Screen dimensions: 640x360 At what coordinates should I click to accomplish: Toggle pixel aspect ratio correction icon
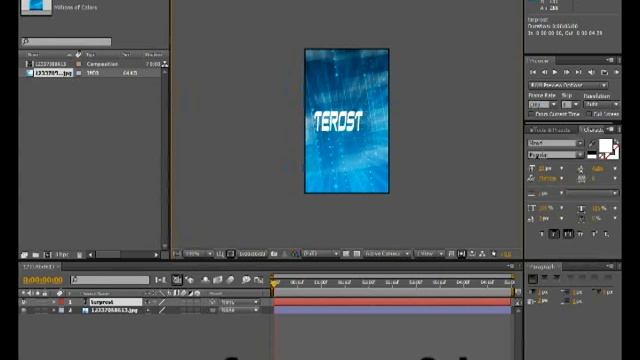pyautogui.click(x=451, y=254)
